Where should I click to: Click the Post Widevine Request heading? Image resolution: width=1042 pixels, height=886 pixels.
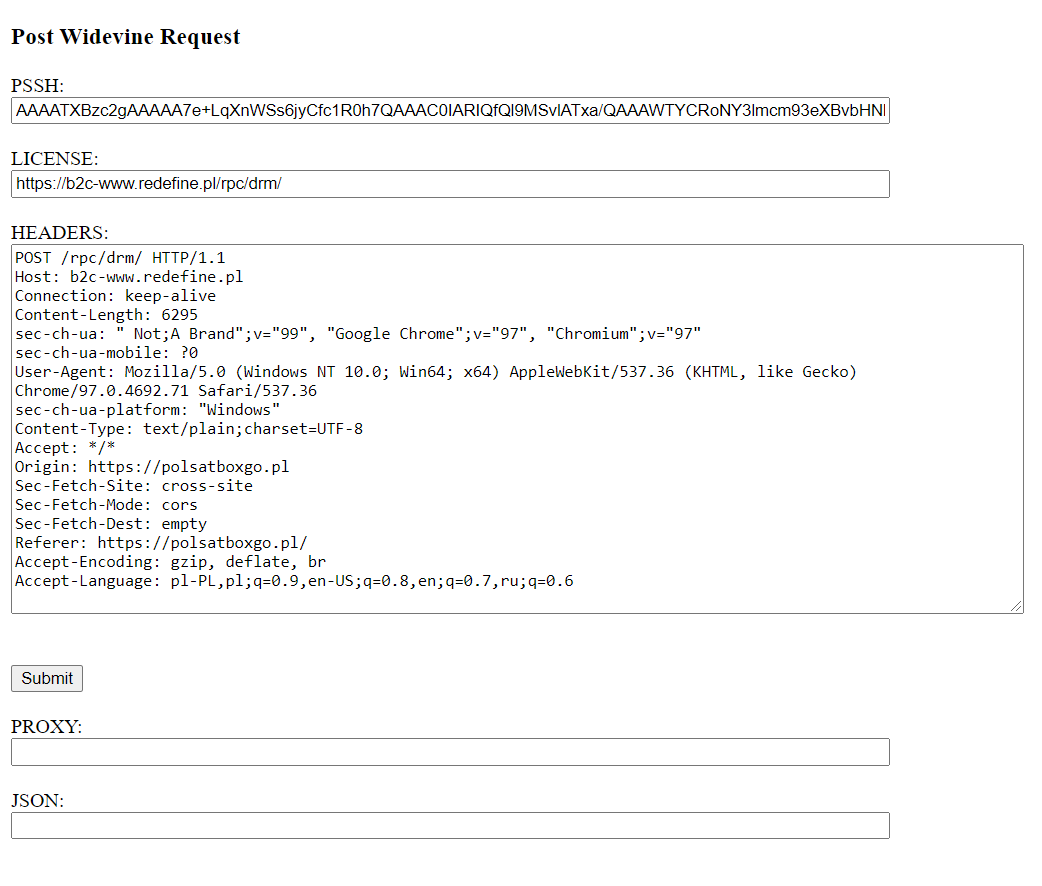[125, 38]
